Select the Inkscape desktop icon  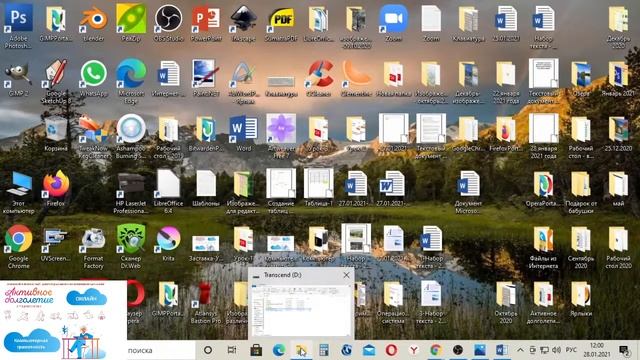tap(244, 23)
